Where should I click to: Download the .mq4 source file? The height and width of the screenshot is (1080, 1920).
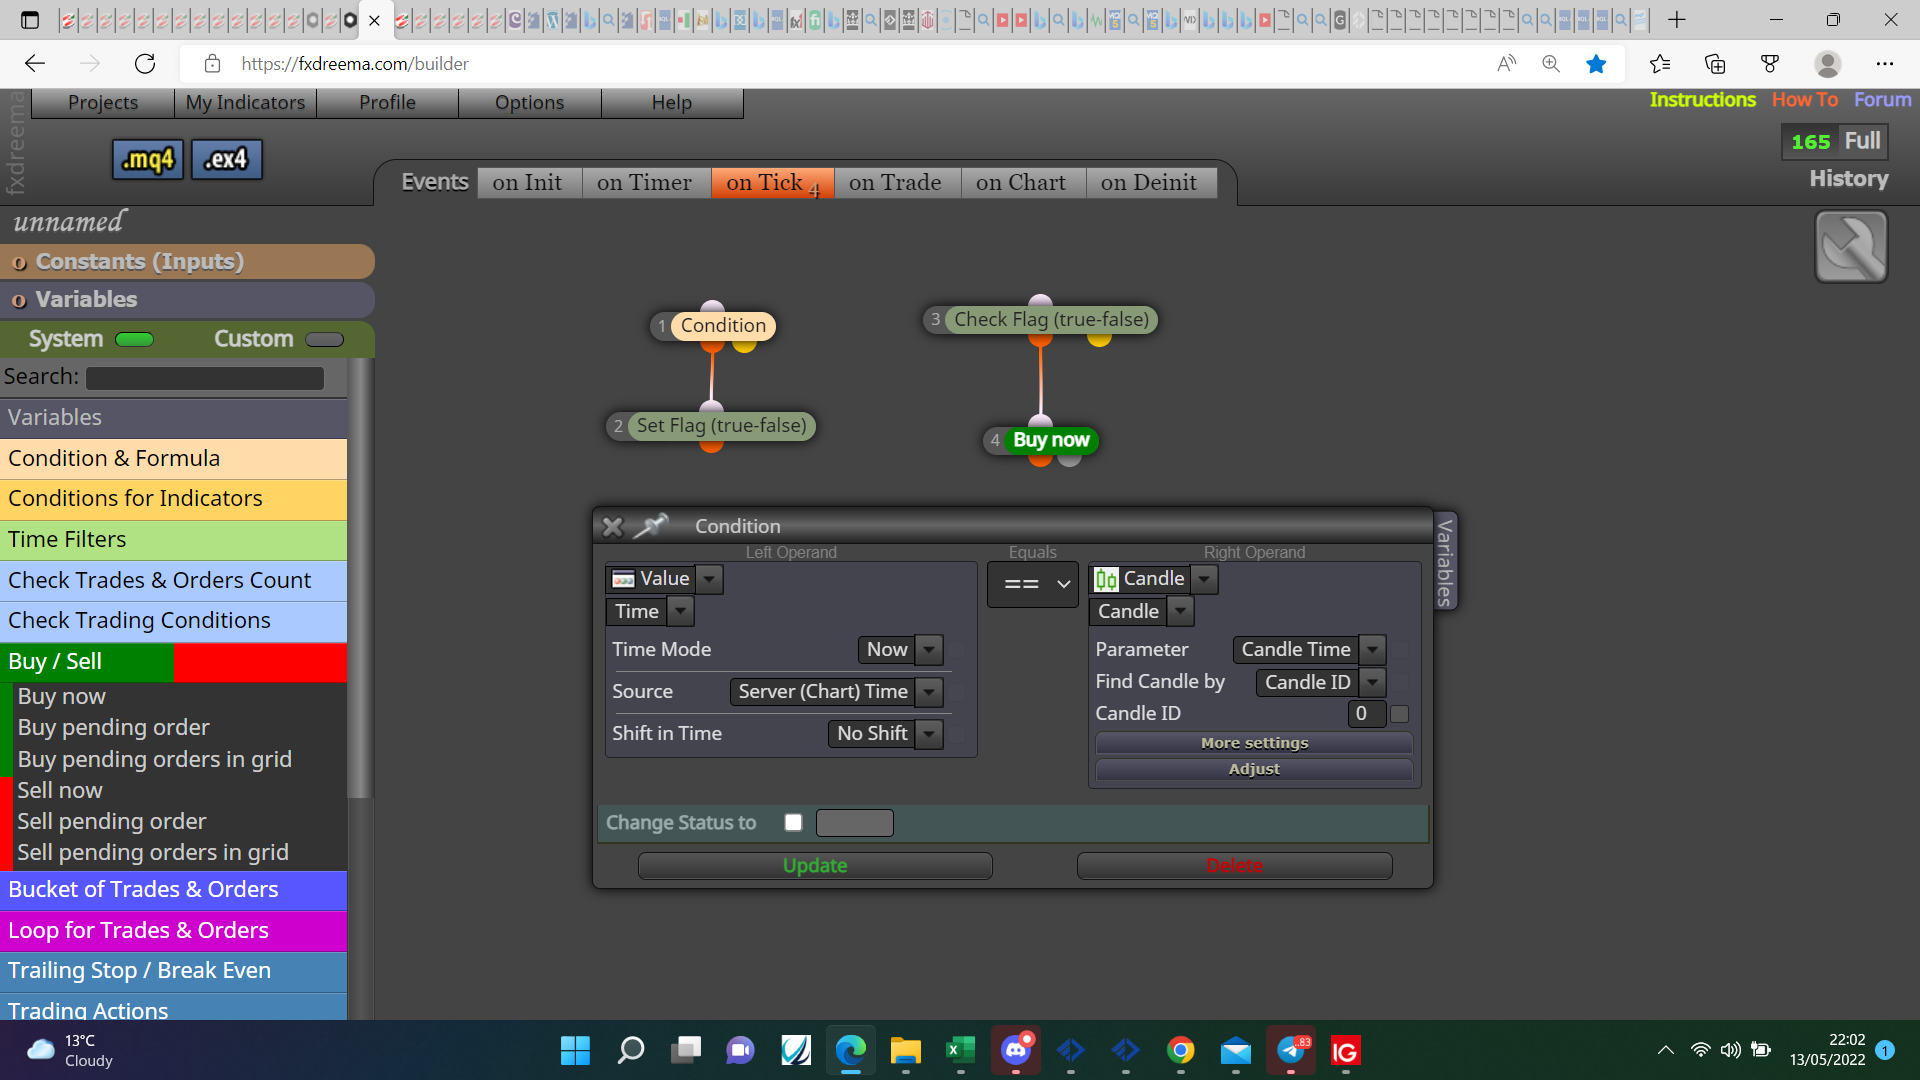coord(148,159)
